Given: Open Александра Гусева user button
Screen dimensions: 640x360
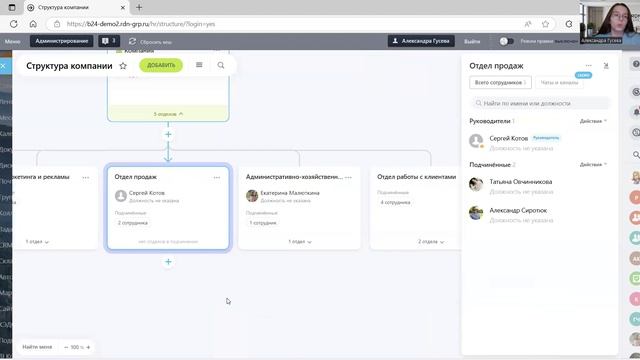Looking at the screenshot, I should tap(421, 41).
